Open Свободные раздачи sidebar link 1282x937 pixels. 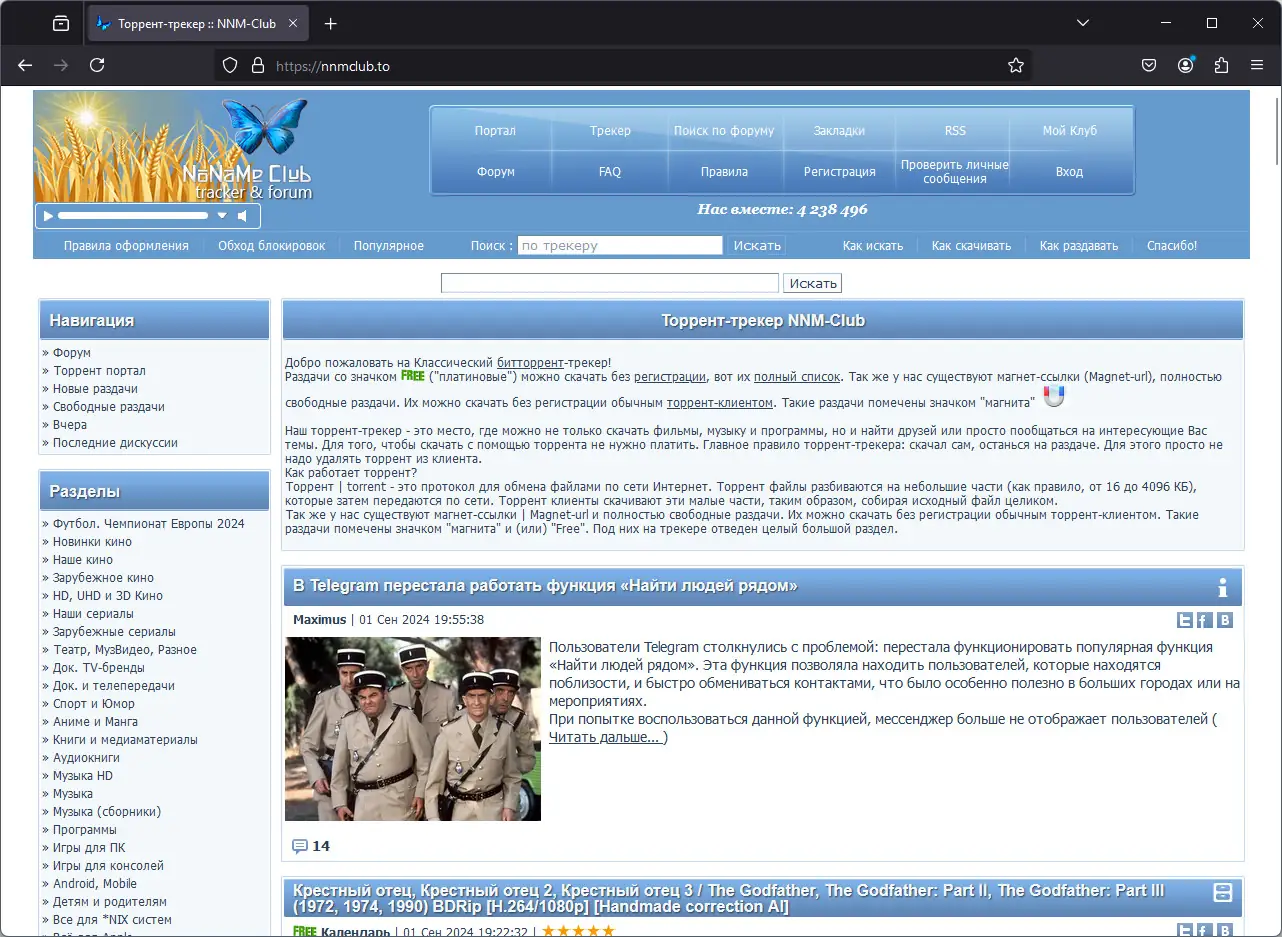pyautogui.click(x=109, y=407)
